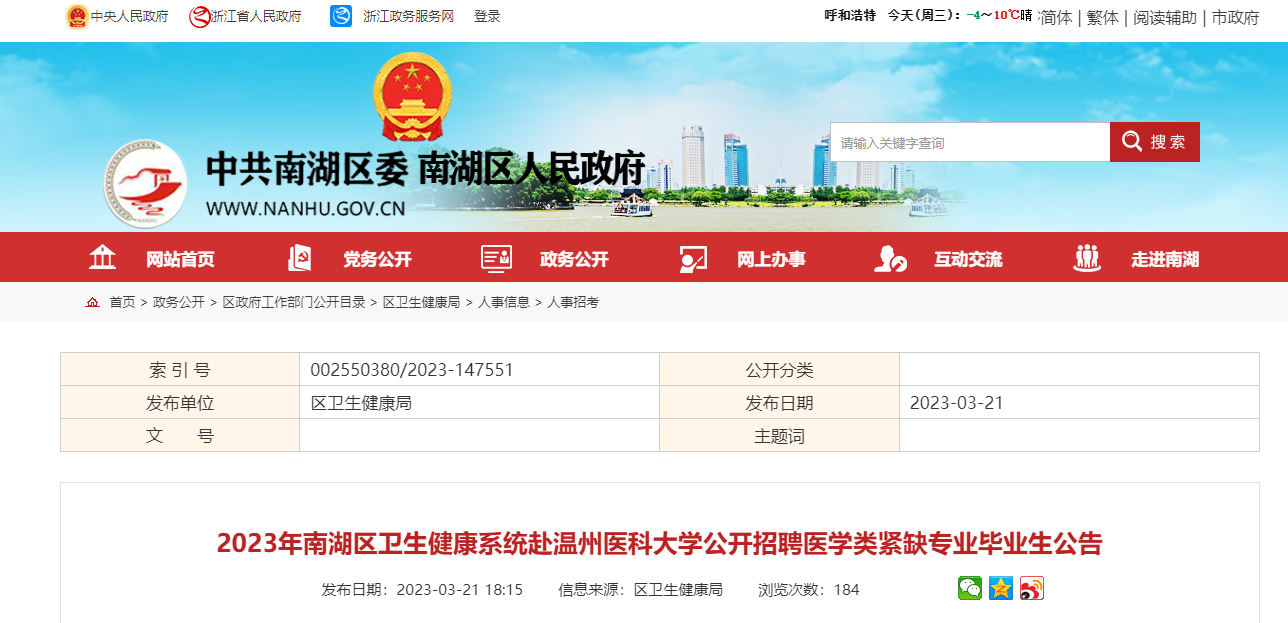Viewport: 1288px width, 623px height.
Task: Open 走进南湖 in main navigation
Action: pyautogui.click(x=1165, y=260)
